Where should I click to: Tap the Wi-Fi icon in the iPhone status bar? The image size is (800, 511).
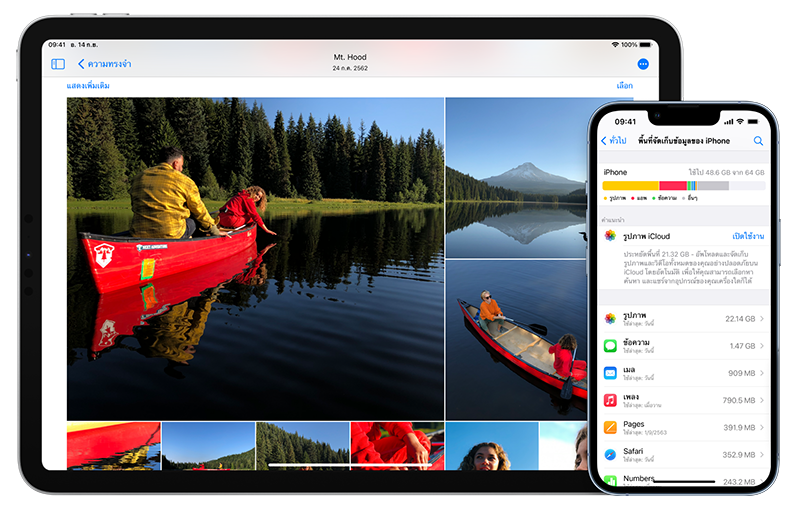click(740, 121)
